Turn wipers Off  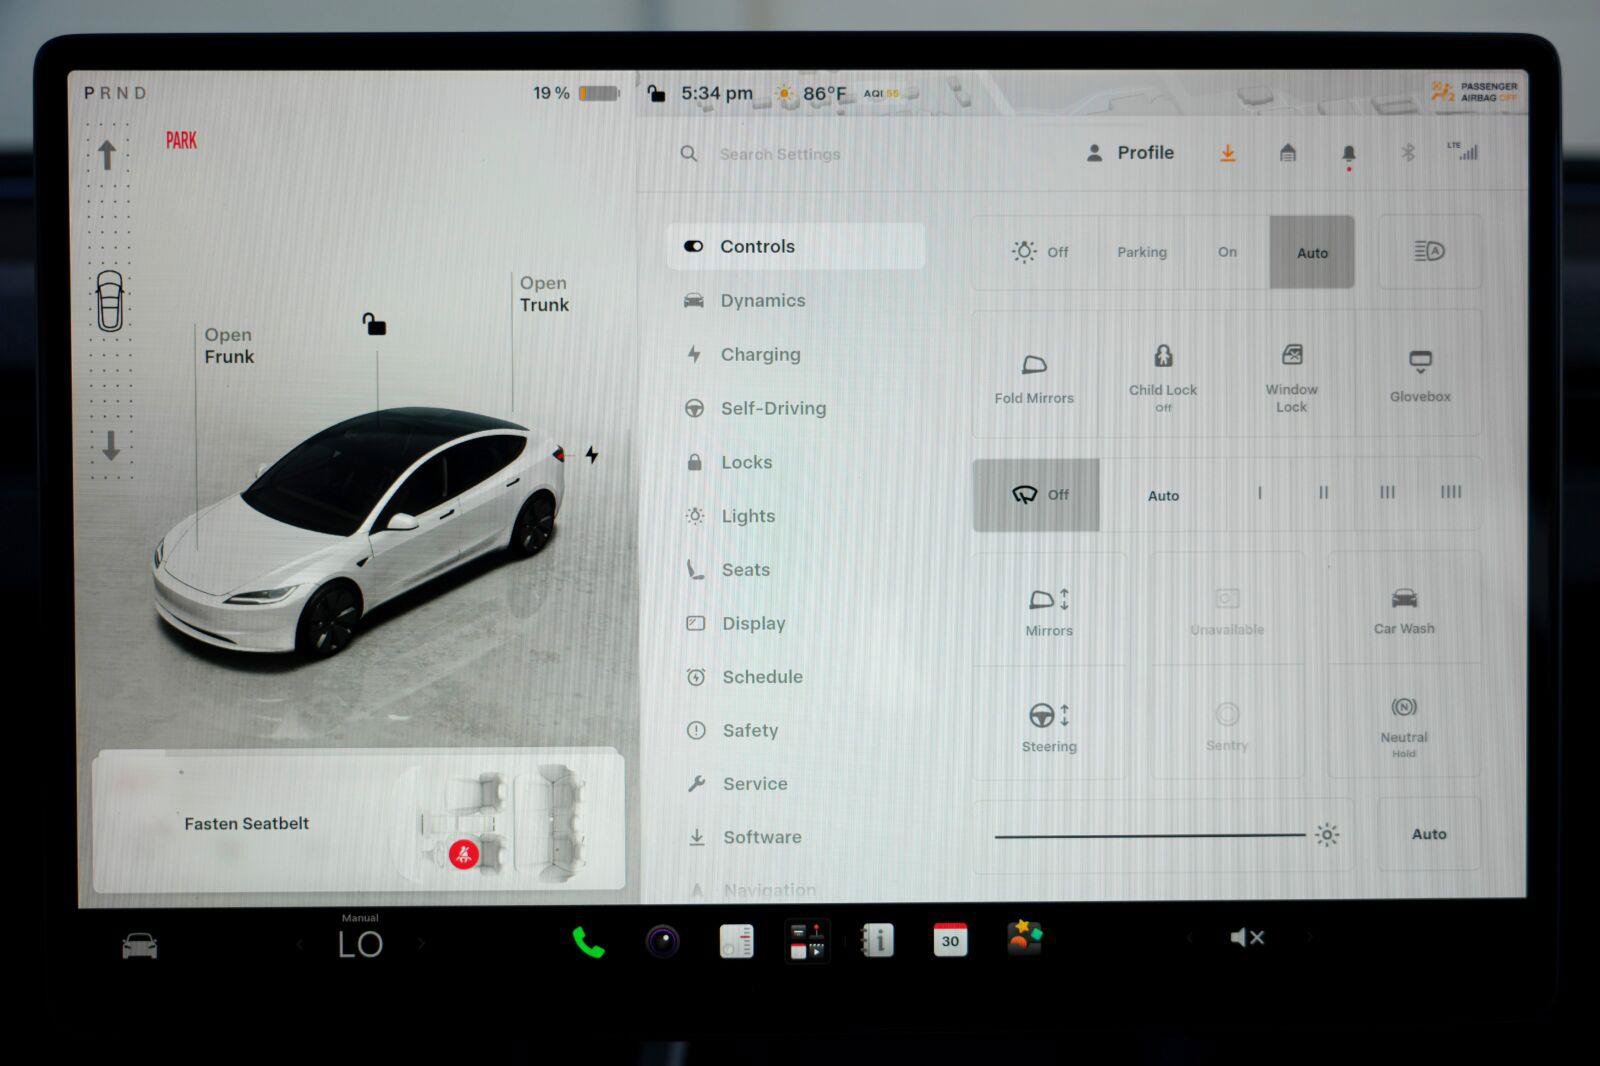(1036, 495)
